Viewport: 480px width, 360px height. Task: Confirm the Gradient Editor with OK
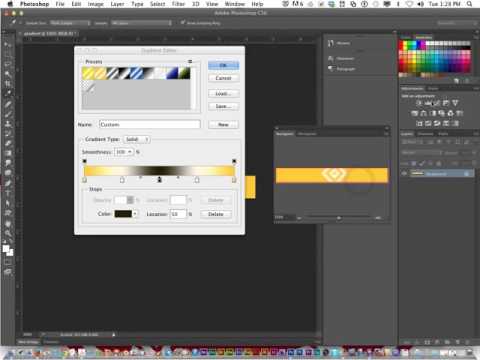point(223,65)
